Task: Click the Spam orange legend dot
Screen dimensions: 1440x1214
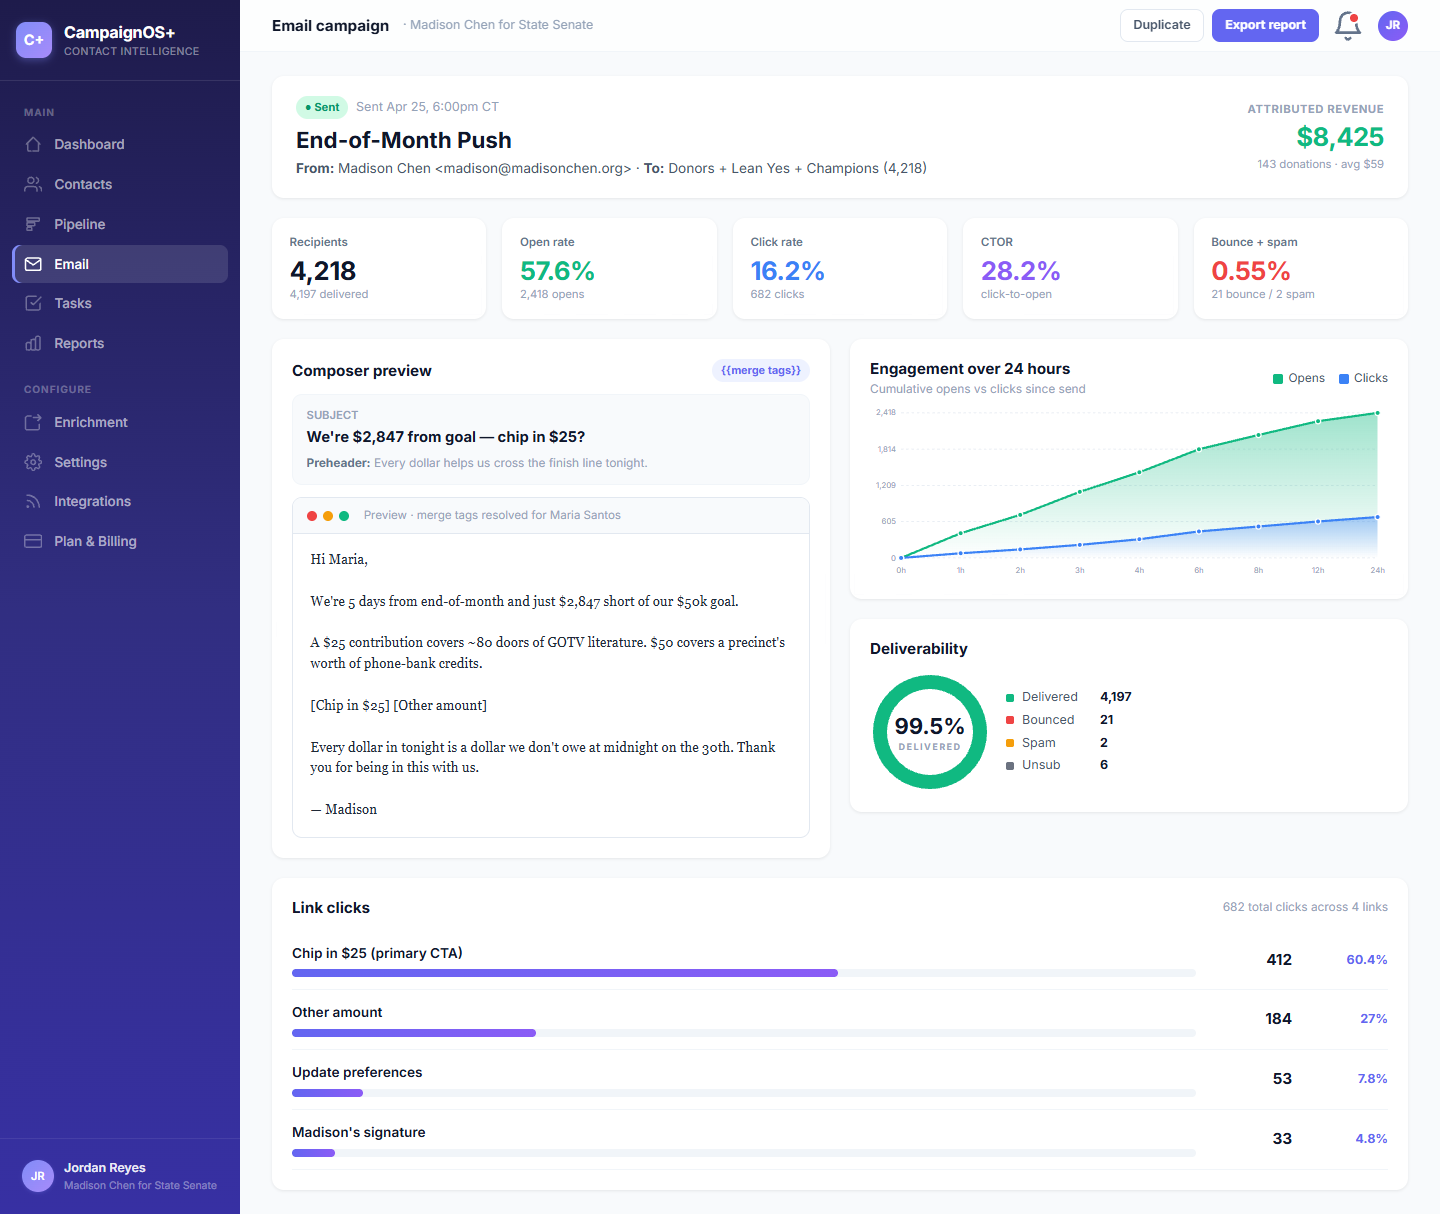Action: [1010, 743]
